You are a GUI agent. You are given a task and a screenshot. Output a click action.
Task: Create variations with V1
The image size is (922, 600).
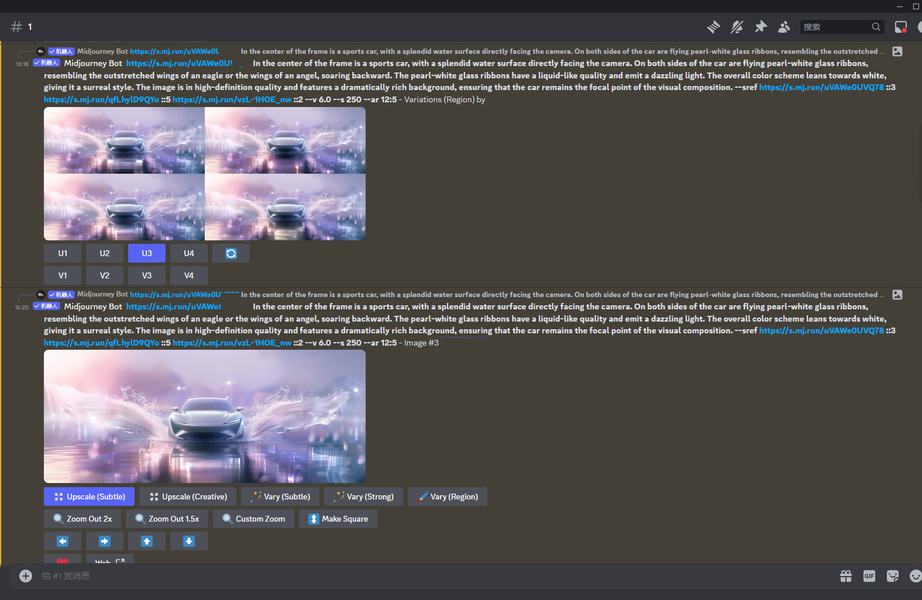(62, 275)
